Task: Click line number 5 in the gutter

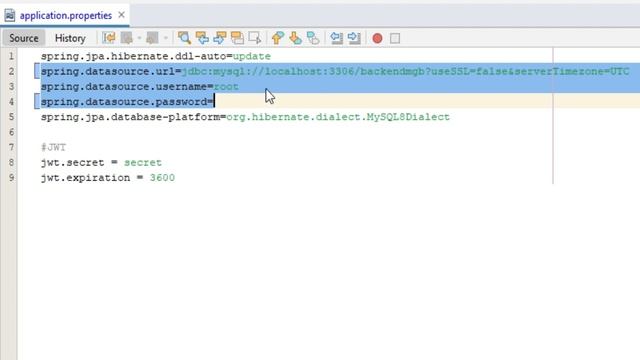Action: [x=11, y=117]
